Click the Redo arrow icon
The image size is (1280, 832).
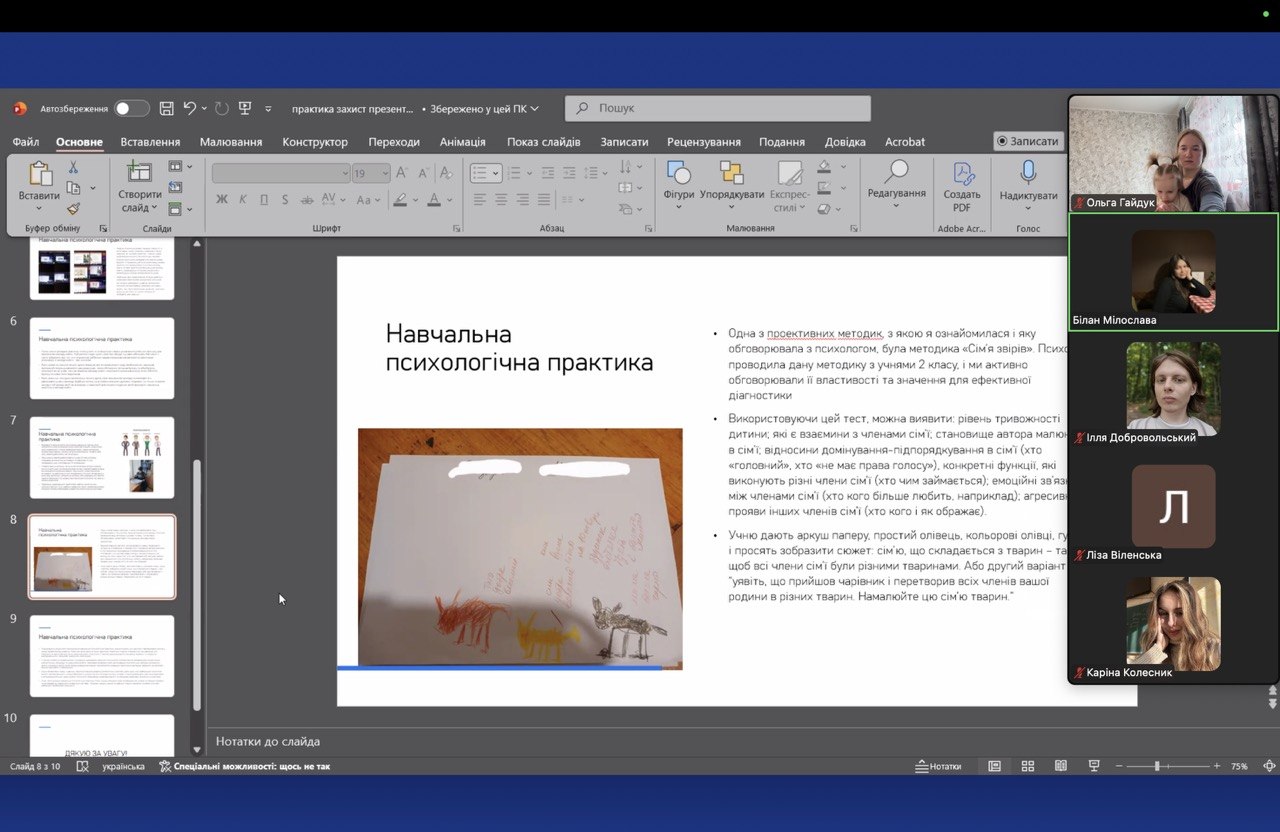pos(221,108)
